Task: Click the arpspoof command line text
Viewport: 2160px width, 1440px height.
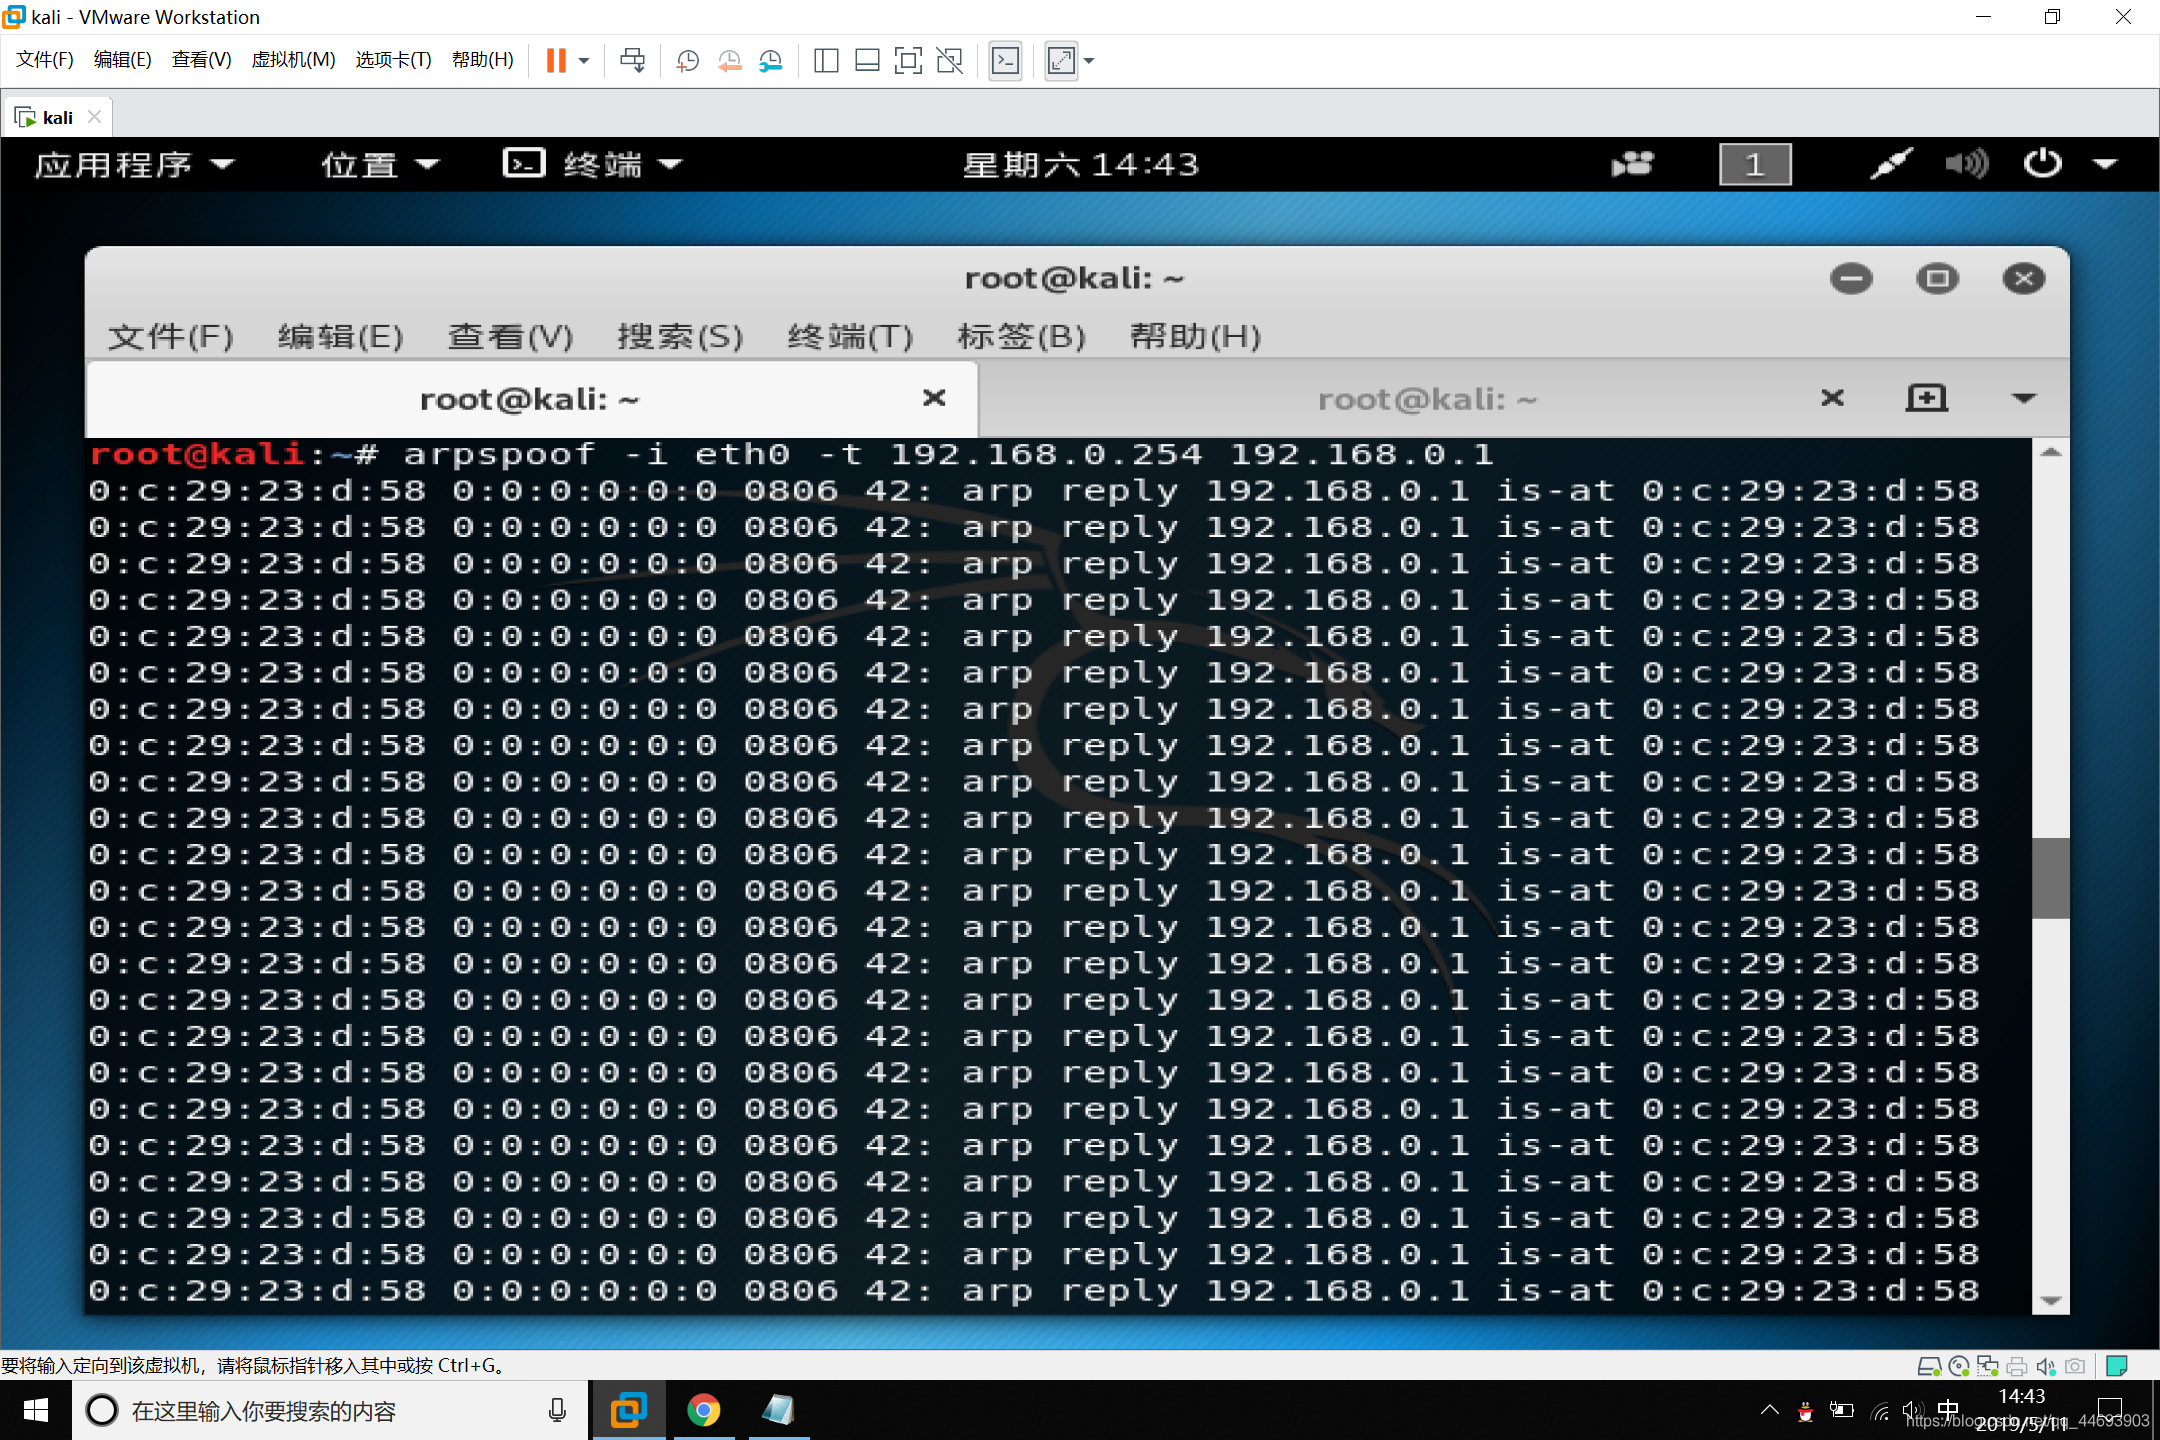Action: pyautogui.click(x=948, y=455)
